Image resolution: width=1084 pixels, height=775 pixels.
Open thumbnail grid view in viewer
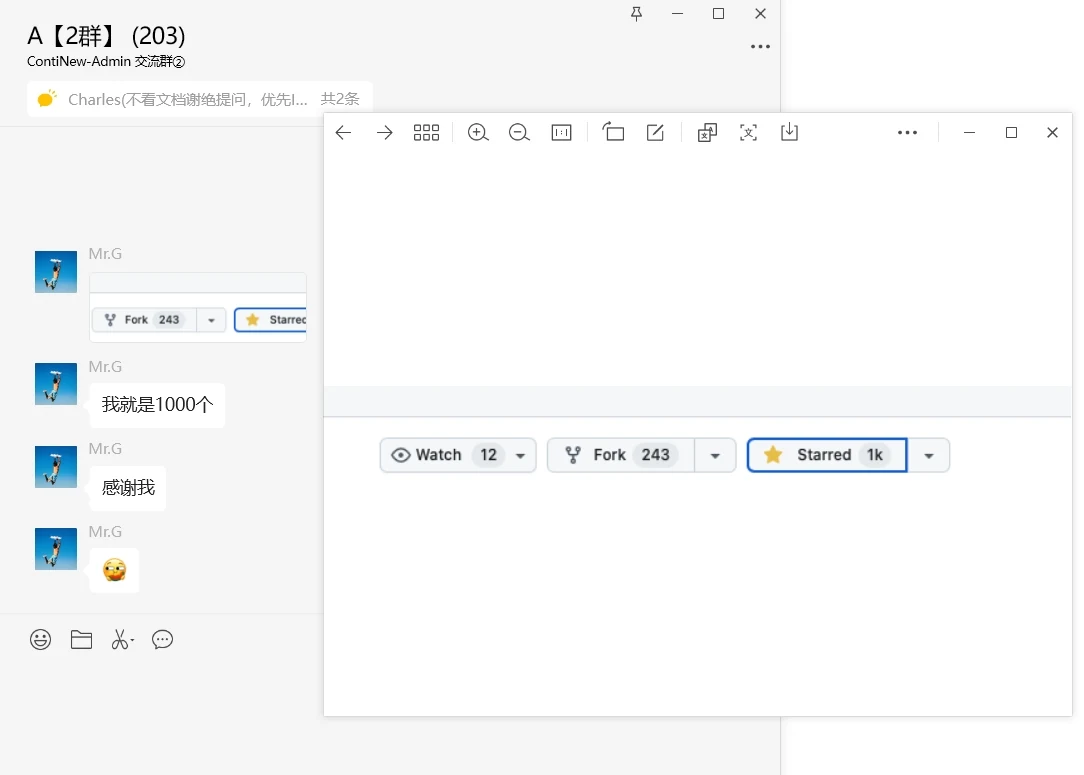[x=426, y=132]
